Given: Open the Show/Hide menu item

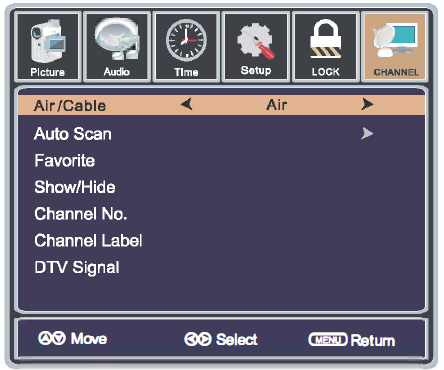Looking at the screenshot, I should coord(75,187).
